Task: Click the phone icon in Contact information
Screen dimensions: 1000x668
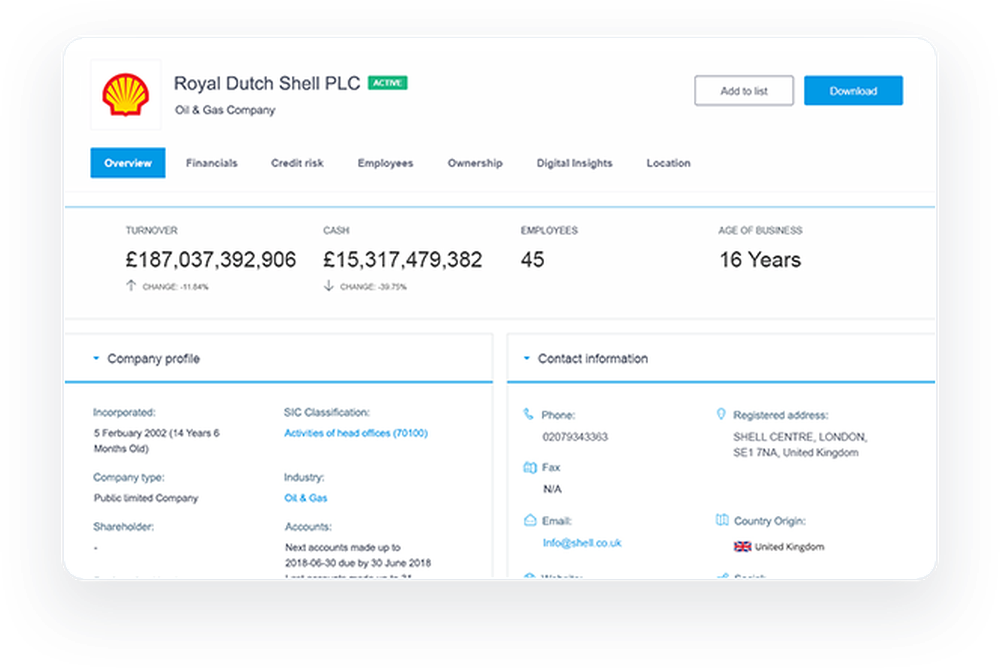Action: [528, 414]
